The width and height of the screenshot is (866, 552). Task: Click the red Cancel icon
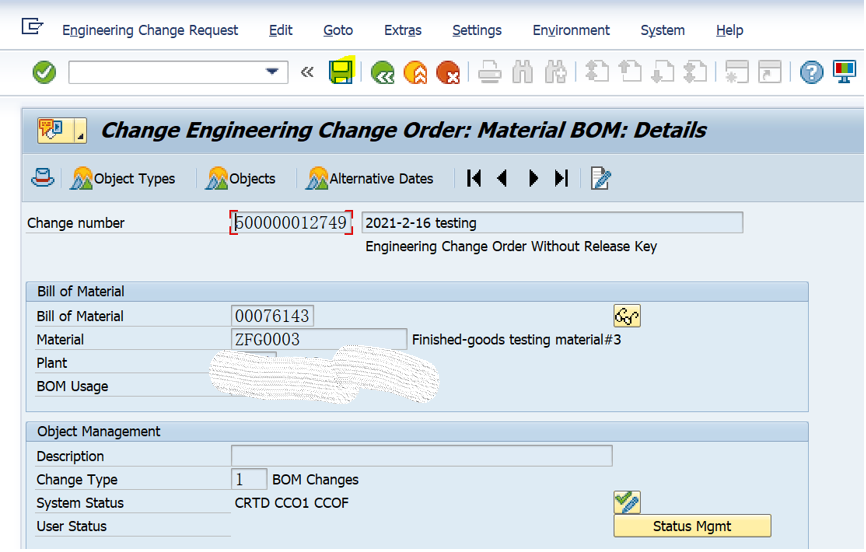point(448,72)
